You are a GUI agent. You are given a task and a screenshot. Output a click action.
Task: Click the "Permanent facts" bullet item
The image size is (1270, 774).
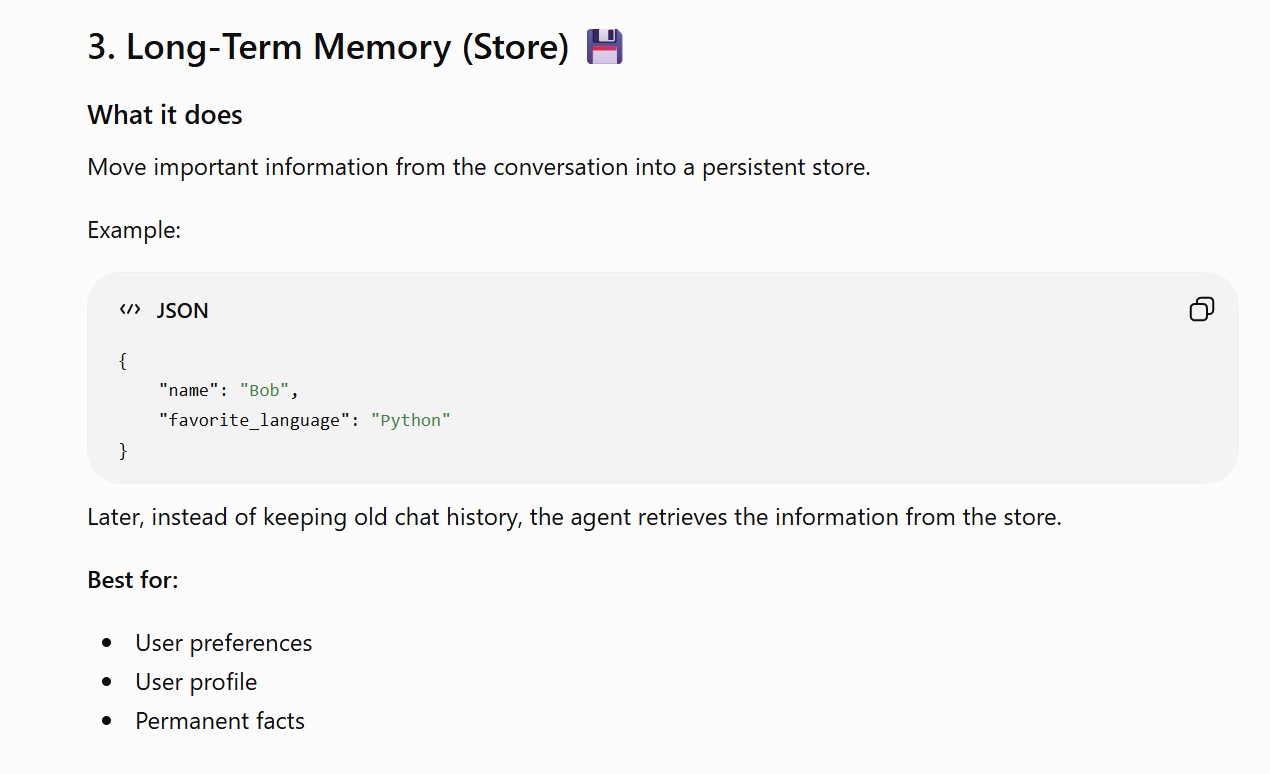coord(220,721)
